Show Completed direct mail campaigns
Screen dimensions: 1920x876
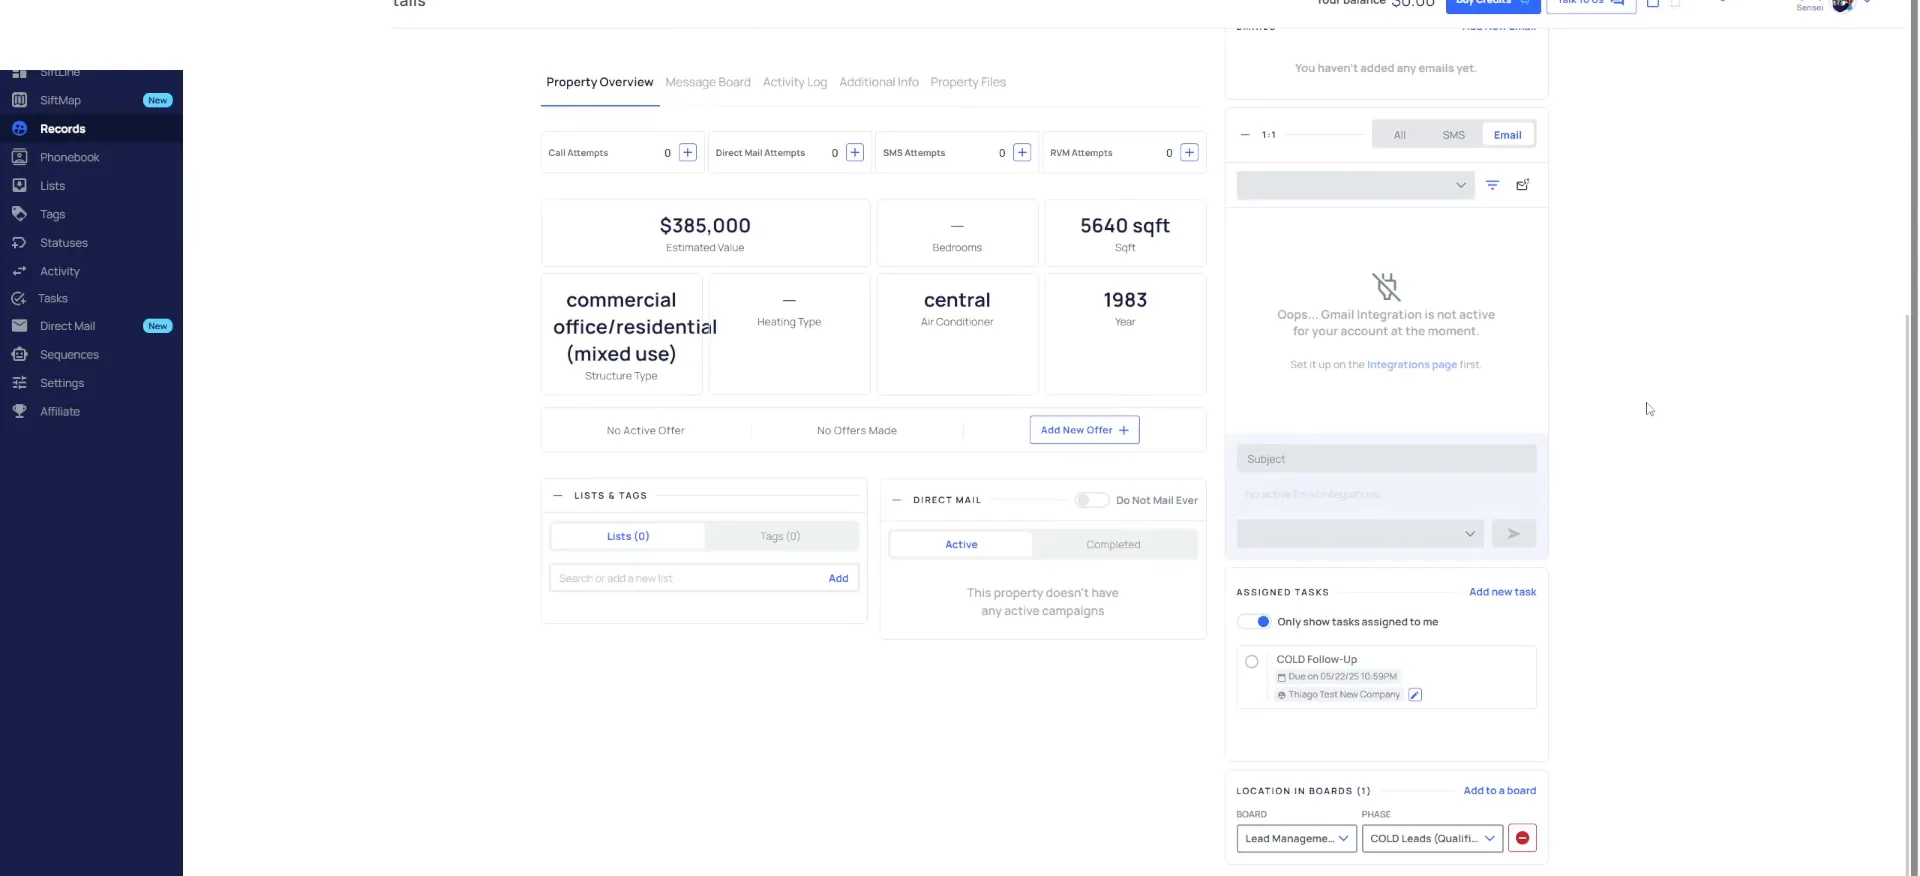[x=1113, y=545]
